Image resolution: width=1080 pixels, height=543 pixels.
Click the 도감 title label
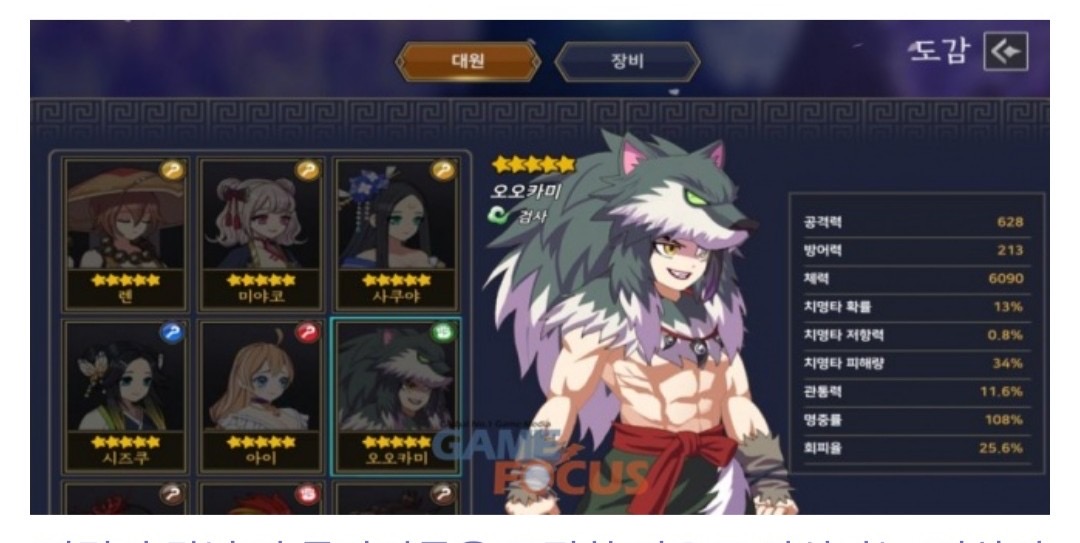coord(940,51)
